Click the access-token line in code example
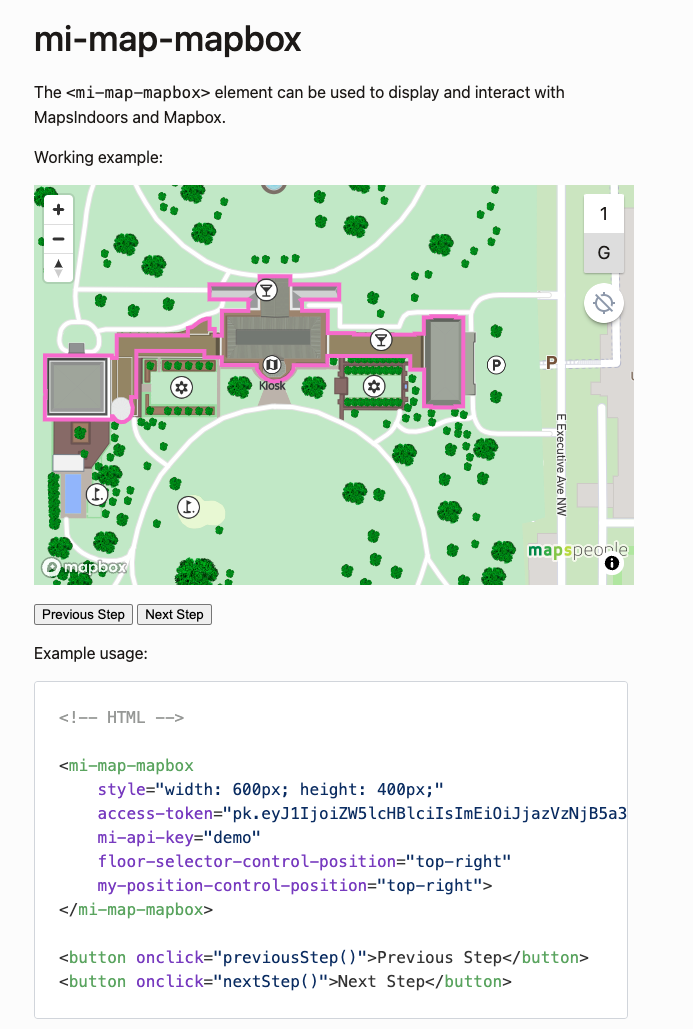The width and height of the screenshot is (693, 1029). [363, 813]
